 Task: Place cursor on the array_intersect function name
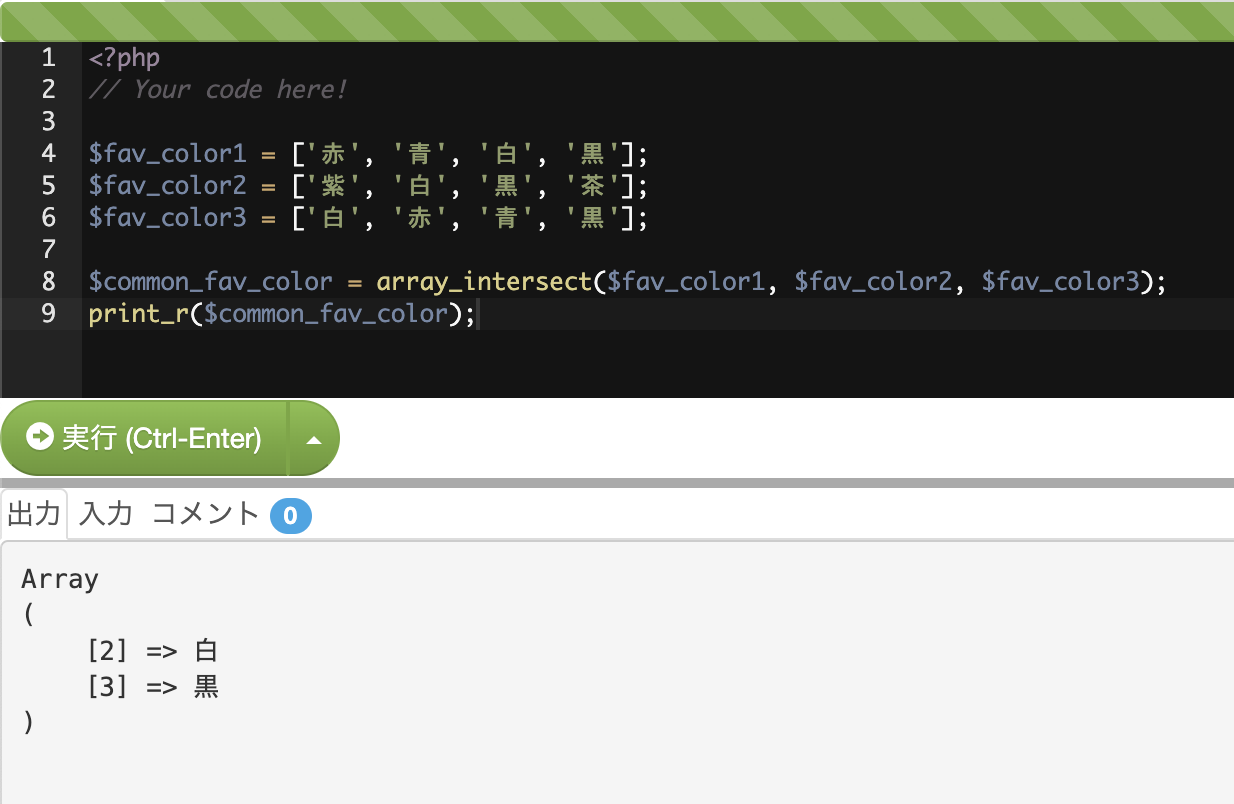tap(484, 282)
